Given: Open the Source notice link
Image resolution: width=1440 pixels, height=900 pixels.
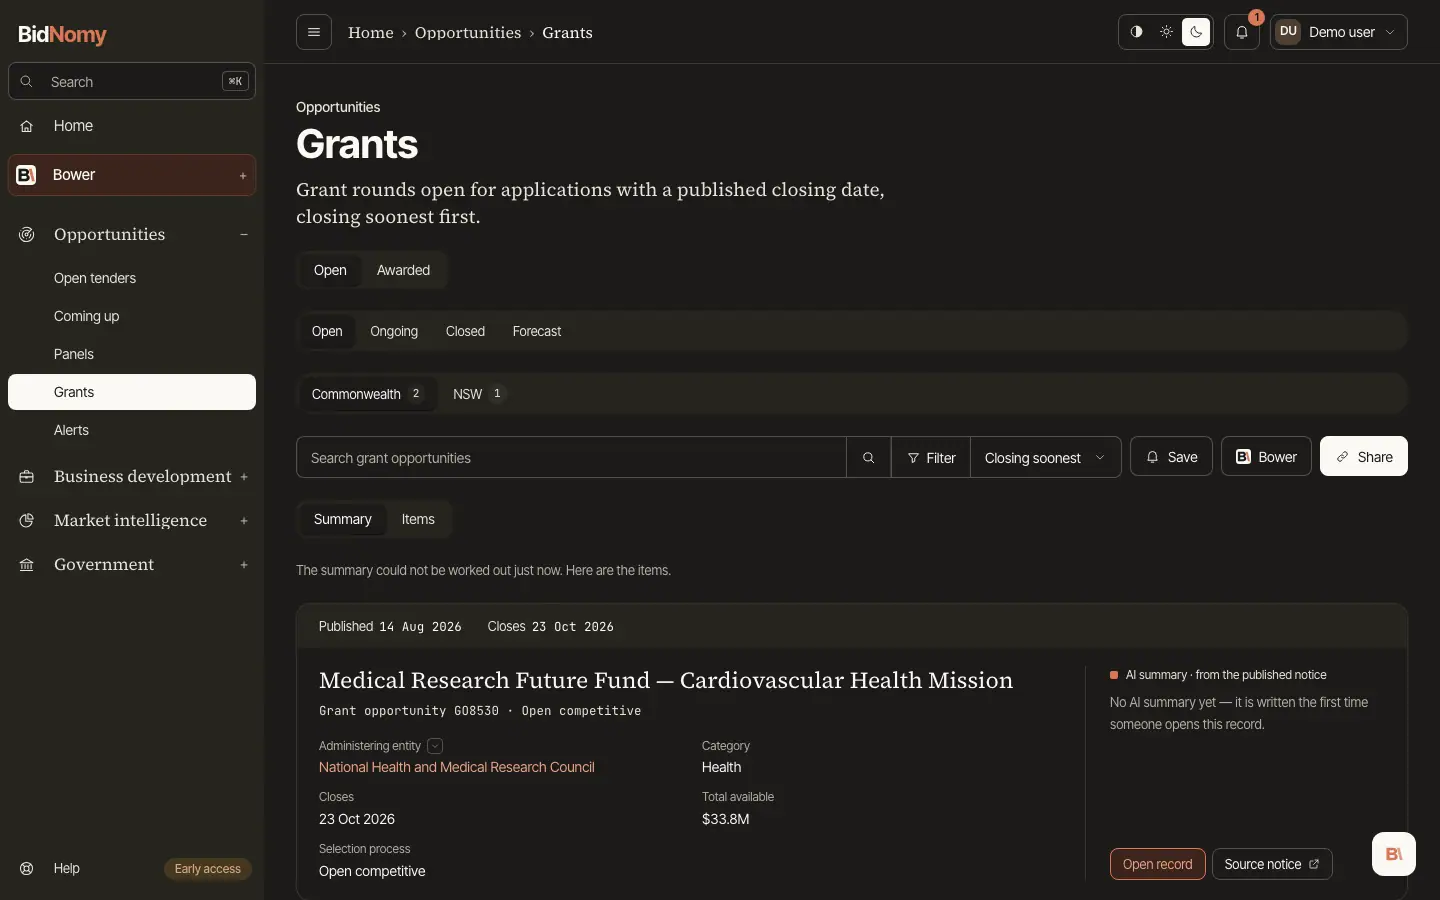Looking at the screenshot, I should click(x=1272, y=864).
